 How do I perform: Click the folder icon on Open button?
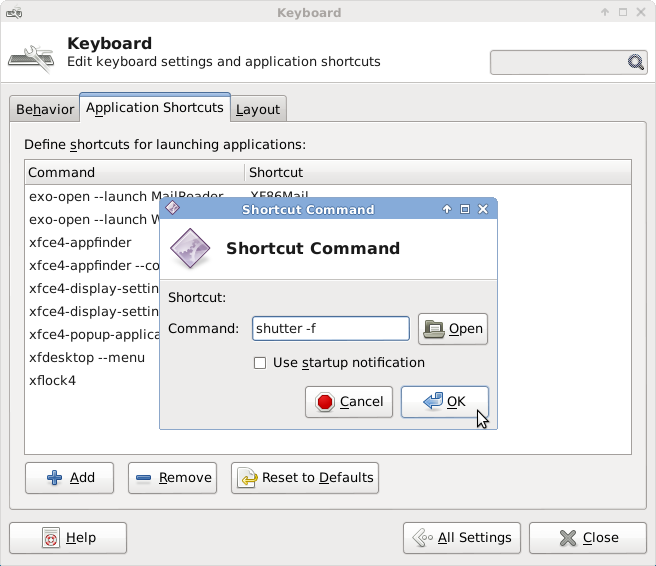(x=434, y=328)
